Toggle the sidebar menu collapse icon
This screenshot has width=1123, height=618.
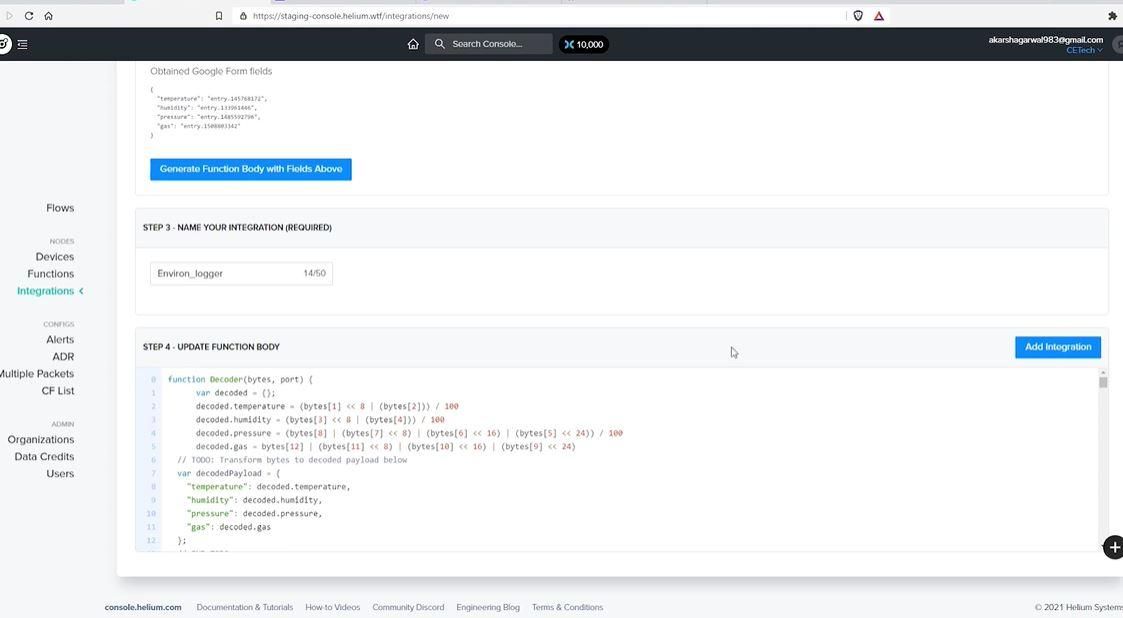[x=23, y=44]
